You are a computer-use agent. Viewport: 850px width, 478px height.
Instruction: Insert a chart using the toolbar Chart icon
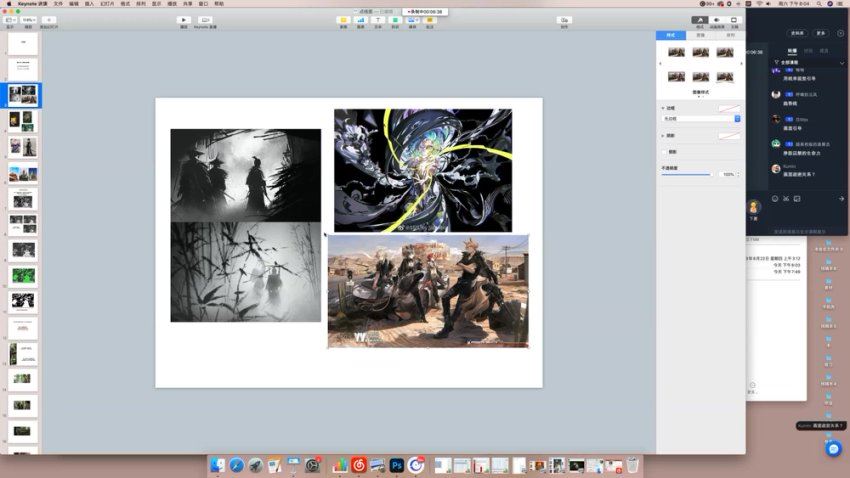(360, 20)
